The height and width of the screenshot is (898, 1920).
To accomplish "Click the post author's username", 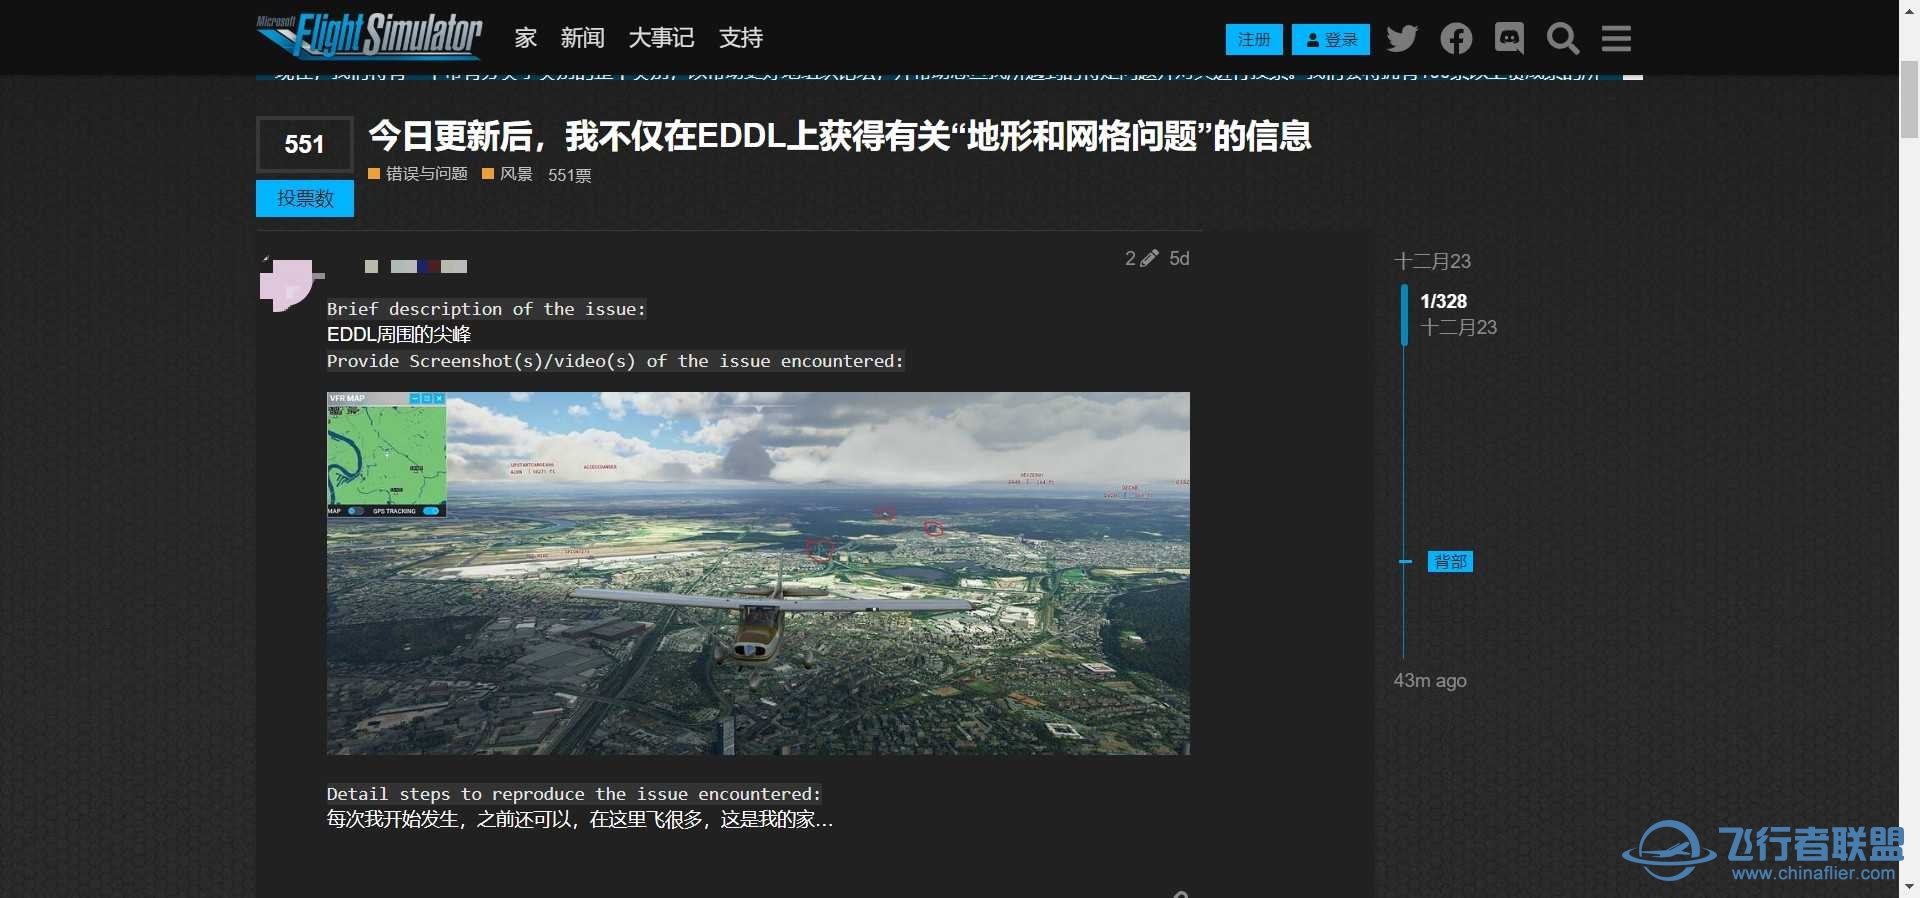I will pos(416,267).
